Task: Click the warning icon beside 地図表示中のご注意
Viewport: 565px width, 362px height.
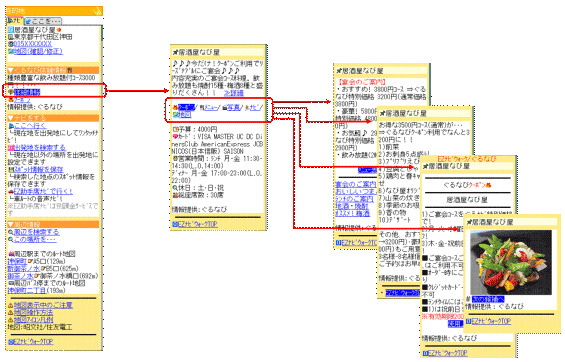Action: point(10,305)
